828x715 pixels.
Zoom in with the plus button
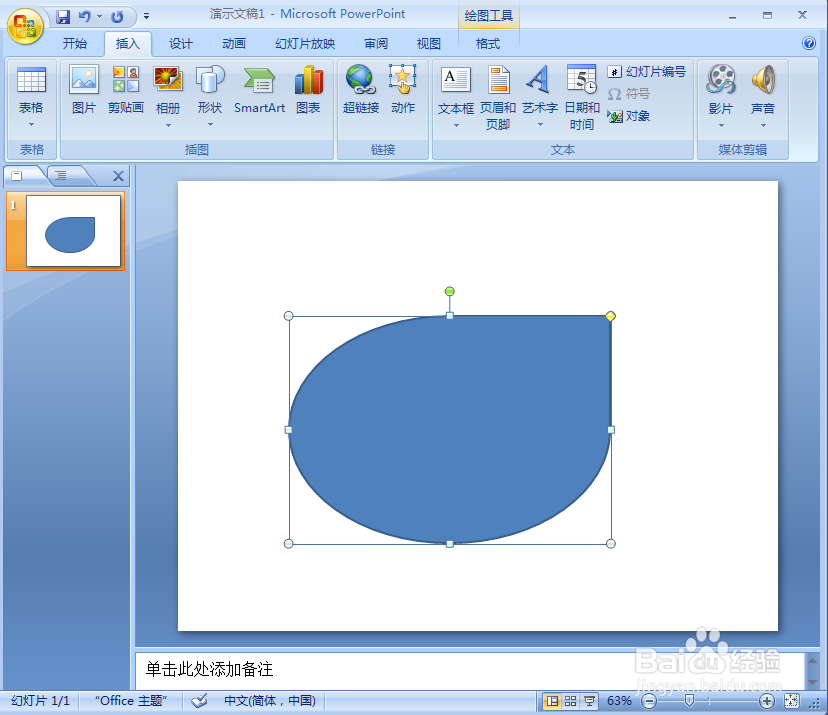coord(766,701)
